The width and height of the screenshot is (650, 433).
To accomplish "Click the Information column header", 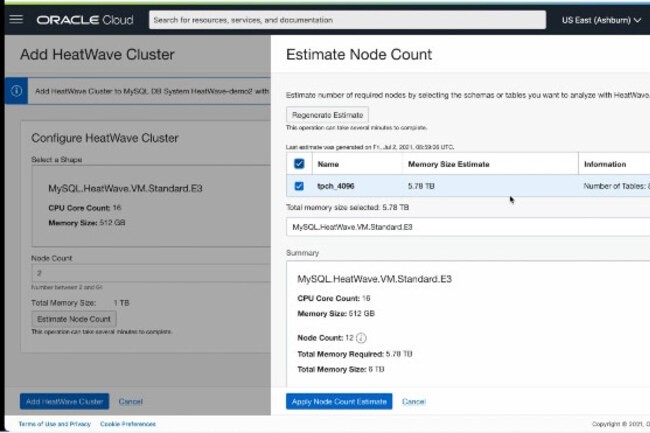I will (x=605, y=164).
